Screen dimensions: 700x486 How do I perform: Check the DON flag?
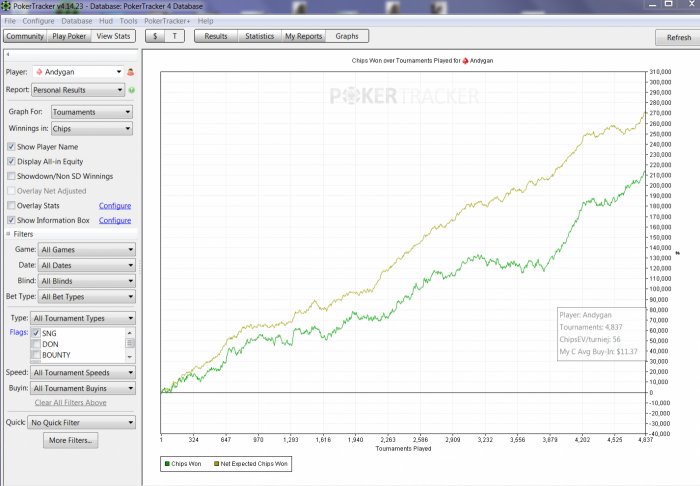pyautogui.click(x=36, y=344)
